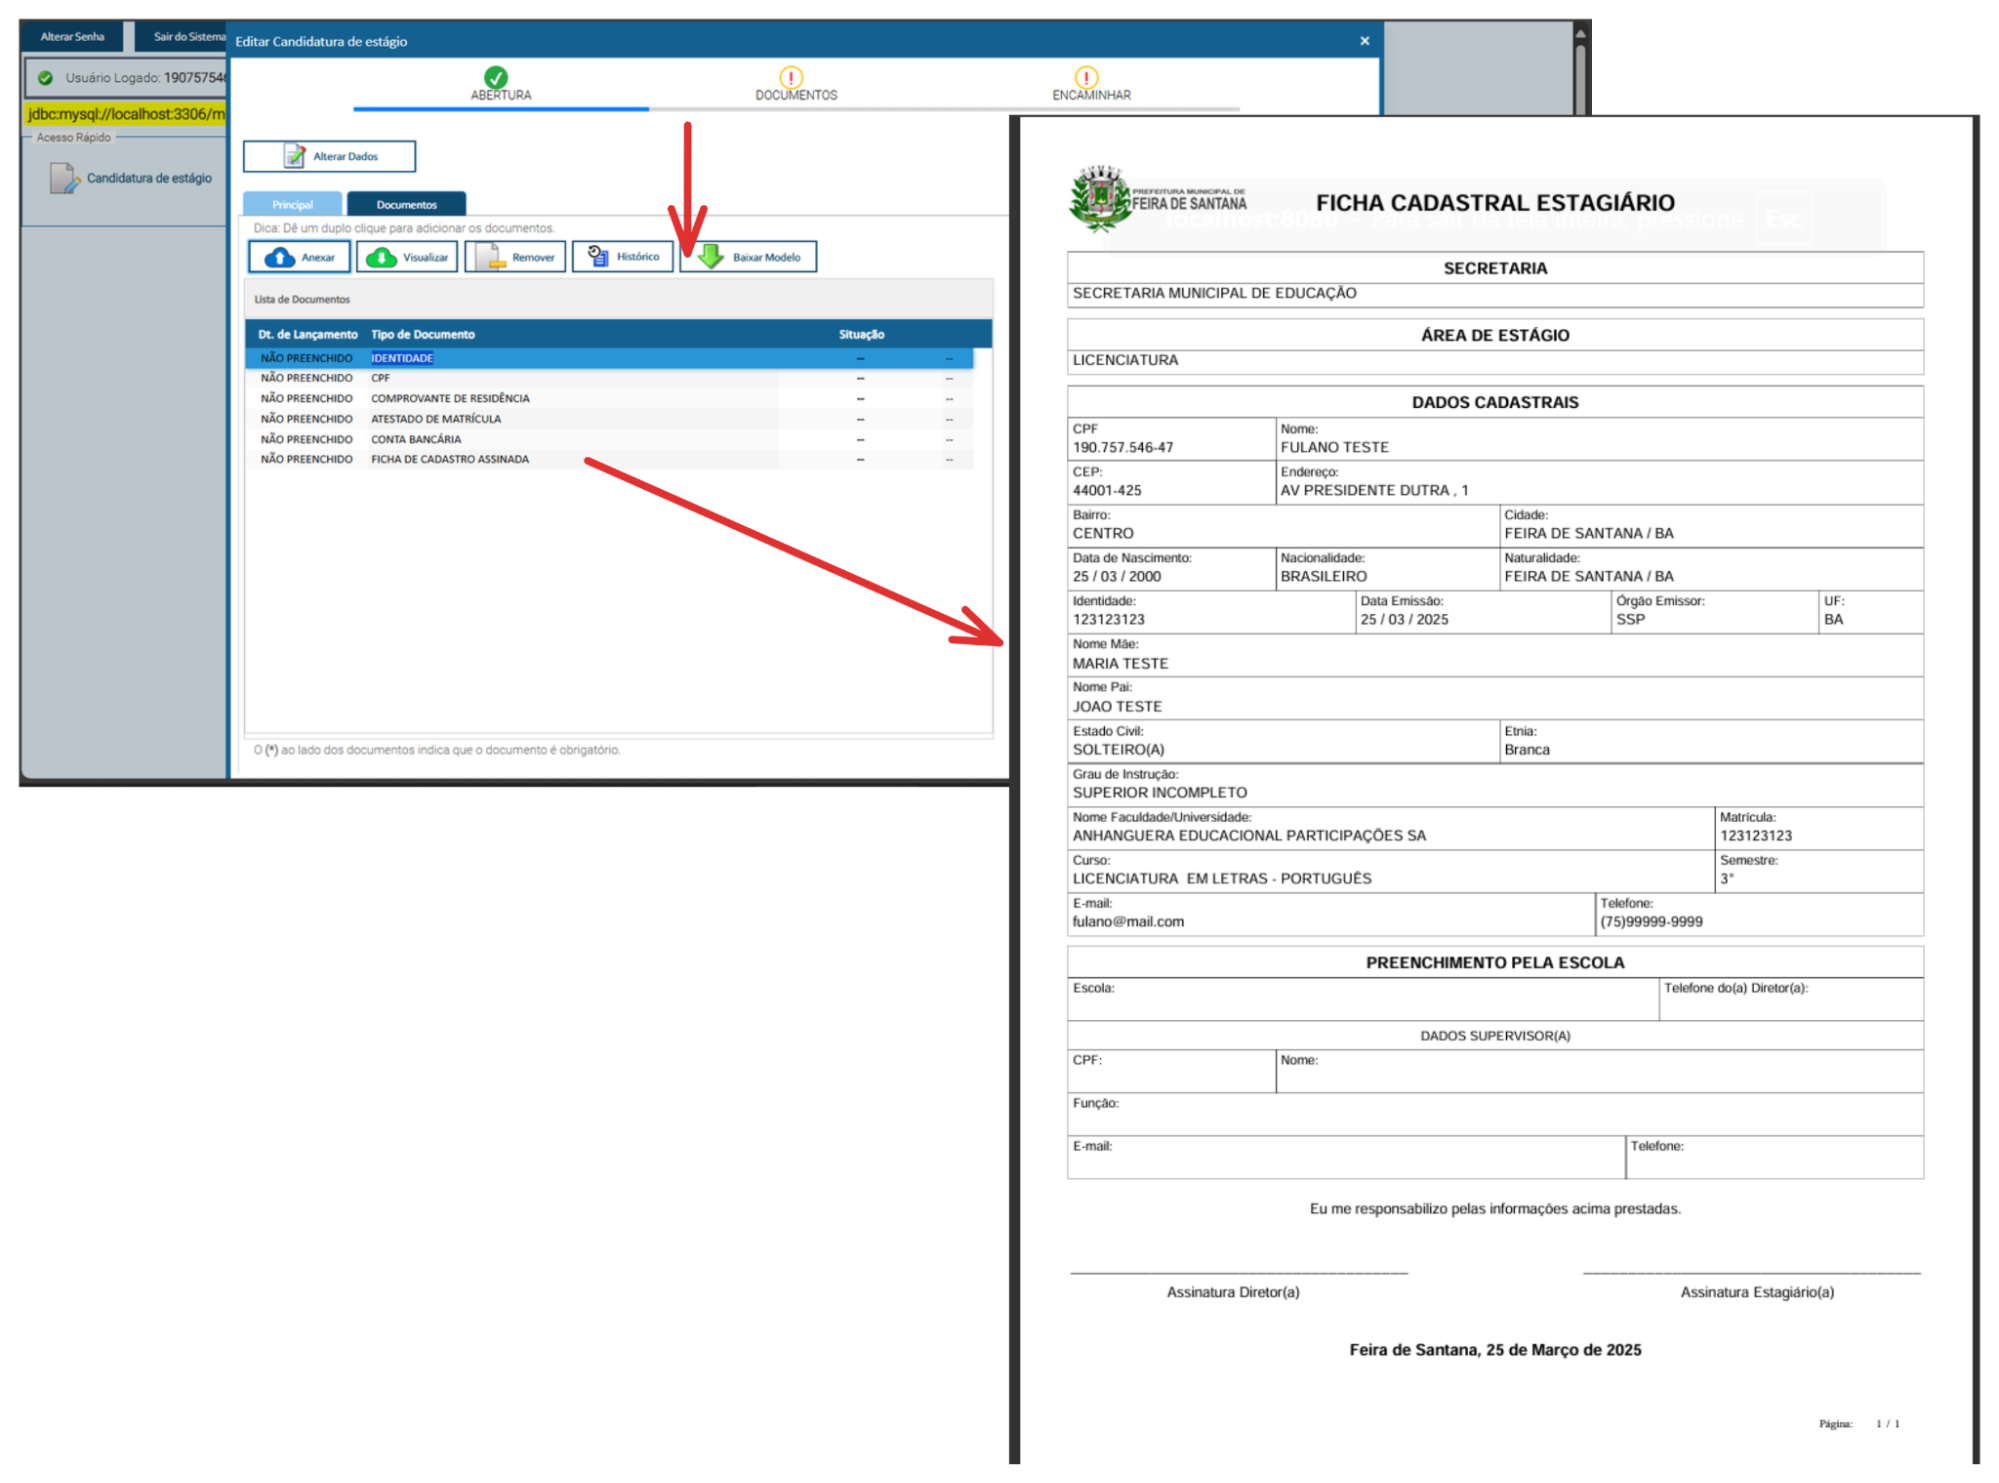This screenshot has width=1999, height=1483.
Task: Click the ABERTURA green checkmark step
Action: click(x=496, y=78)
